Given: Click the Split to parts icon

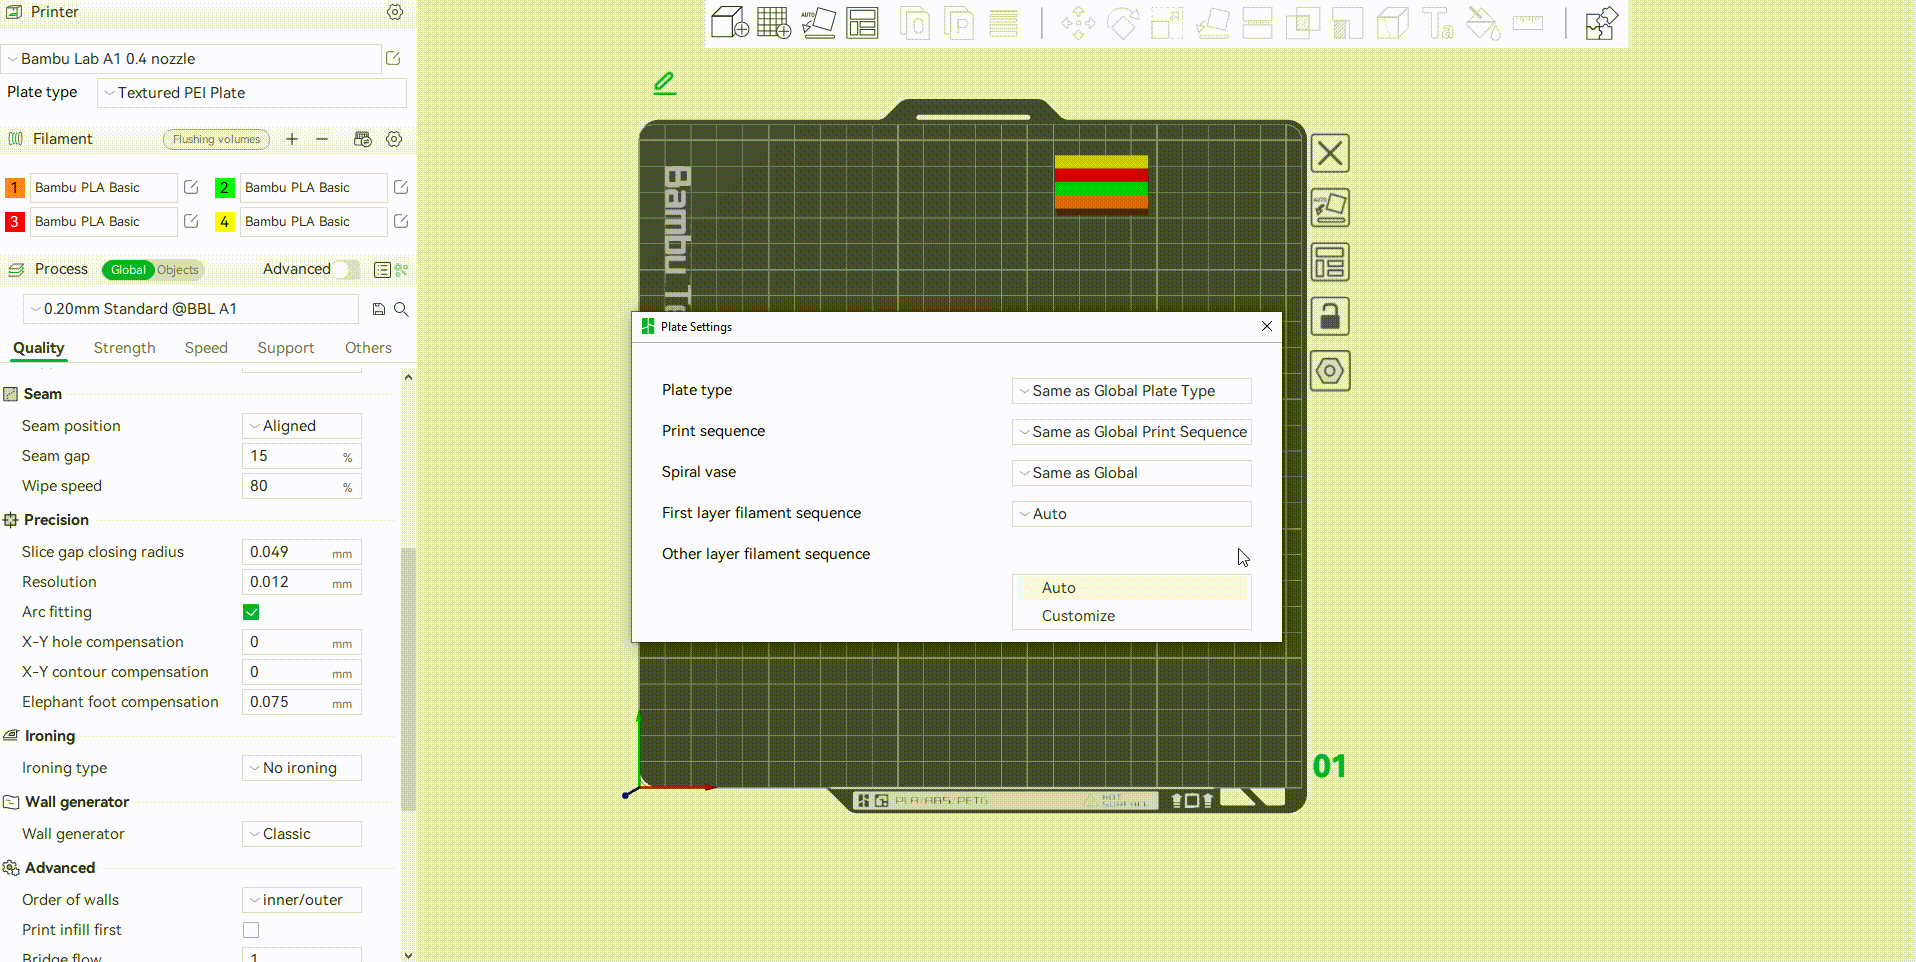Looking at the screenshot, I should (x=959, y=23).
